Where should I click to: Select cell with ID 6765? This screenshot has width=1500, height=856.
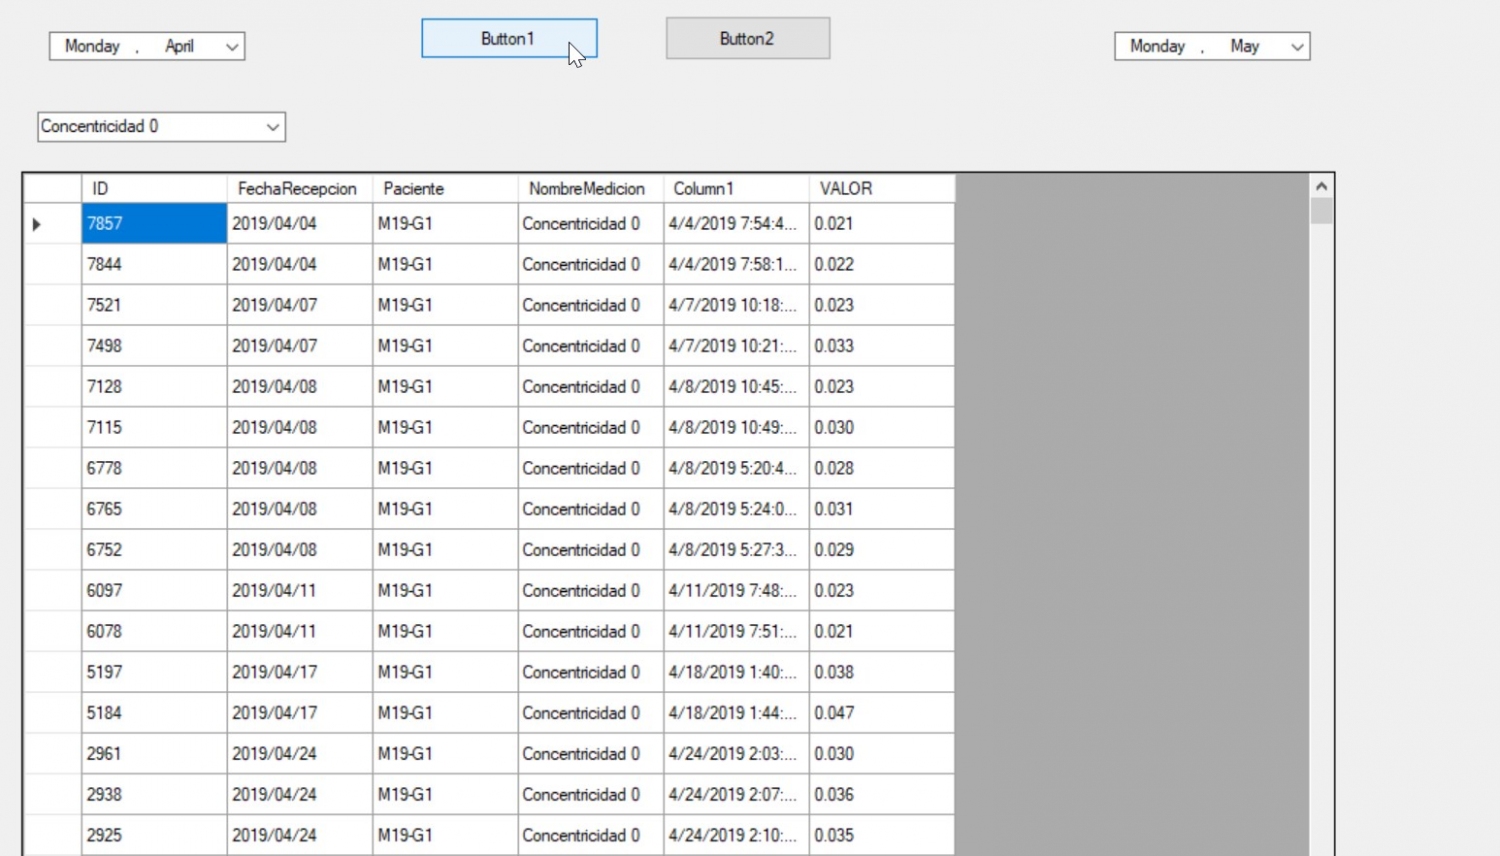click(154, 509)
